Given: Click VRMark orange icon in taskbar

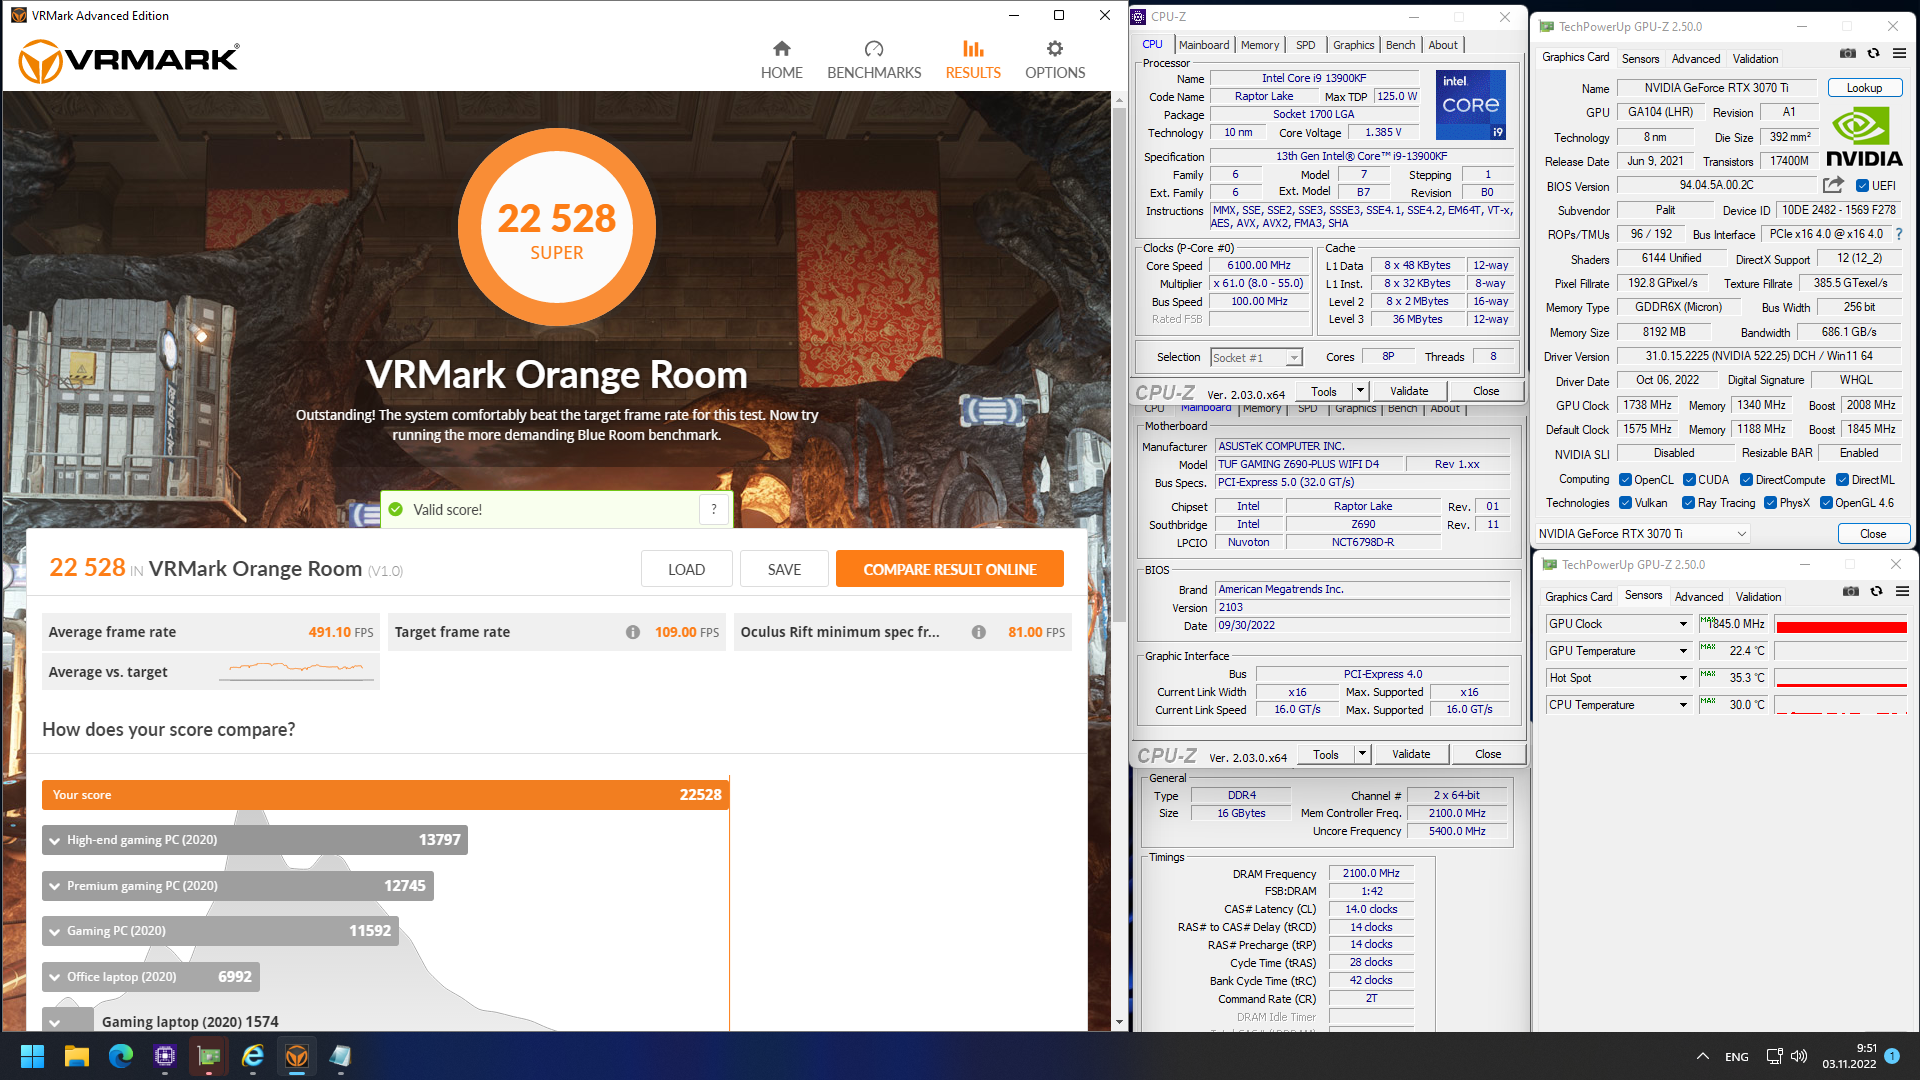Looking at the screenshot, I should pos(297,1056).
